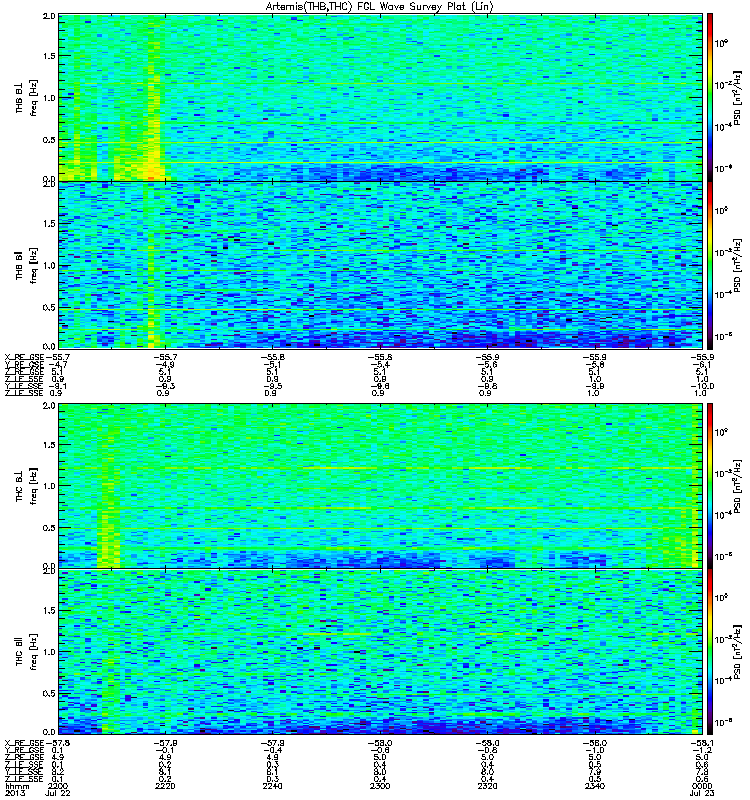Click the '1.5' tick on THB B⊥ frequency axis
Viewport: 750px width, 800px height.
49,56
